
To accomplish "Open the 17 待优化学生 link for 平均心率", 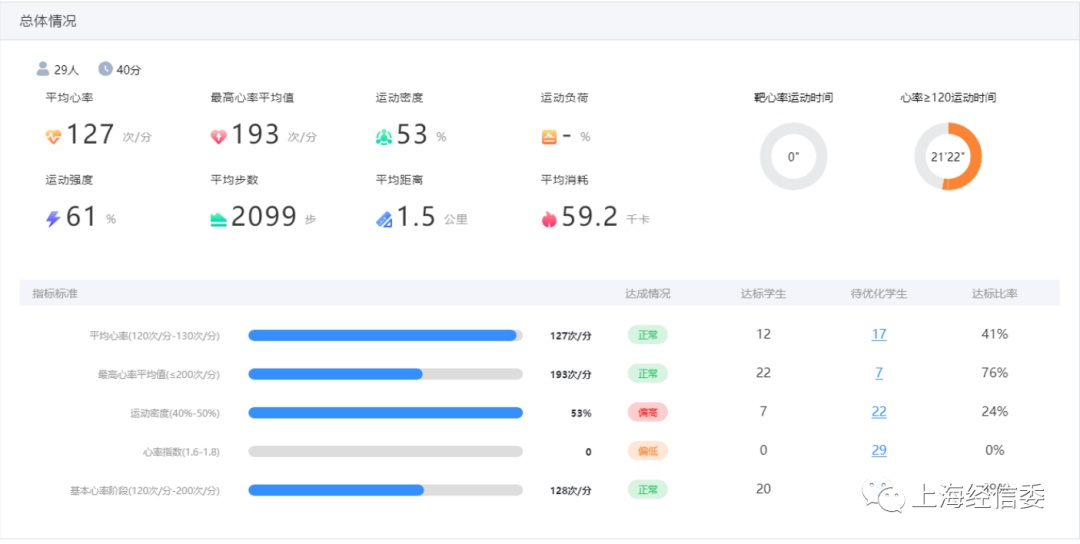I will [878, 334].
